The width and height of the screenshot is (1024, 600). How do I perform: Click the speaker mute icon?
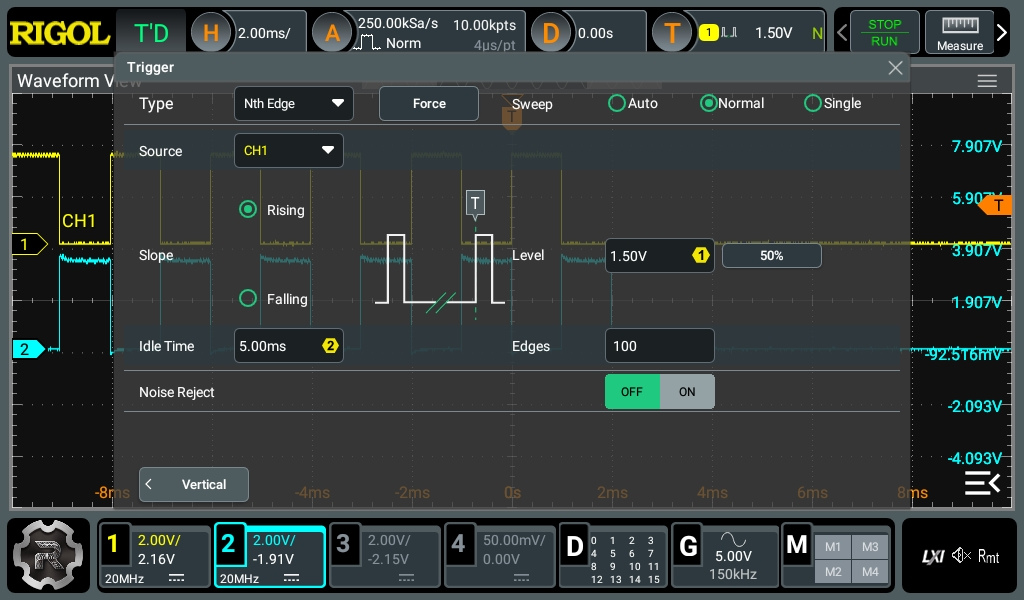point(962,556)
